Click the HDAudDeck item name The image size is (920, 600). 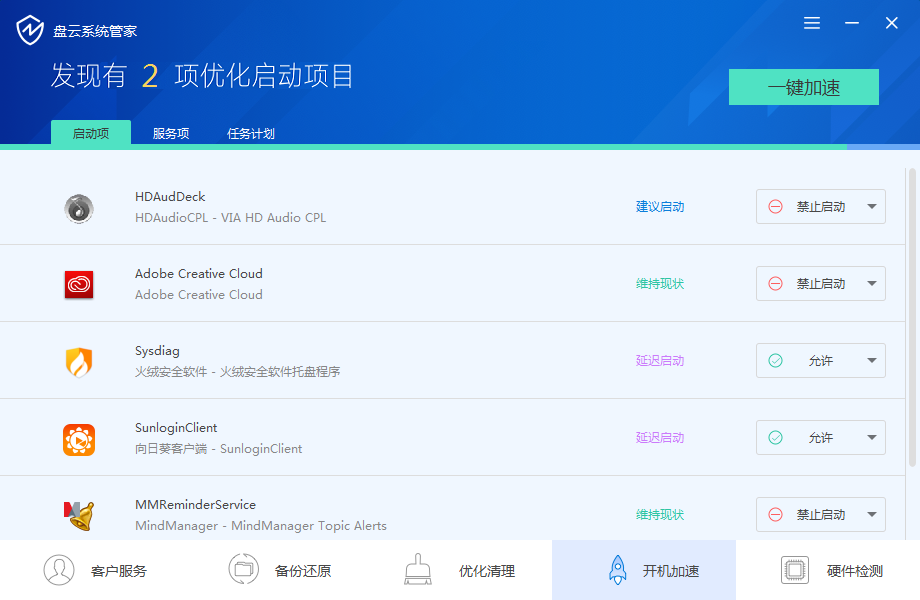point(170,196)
